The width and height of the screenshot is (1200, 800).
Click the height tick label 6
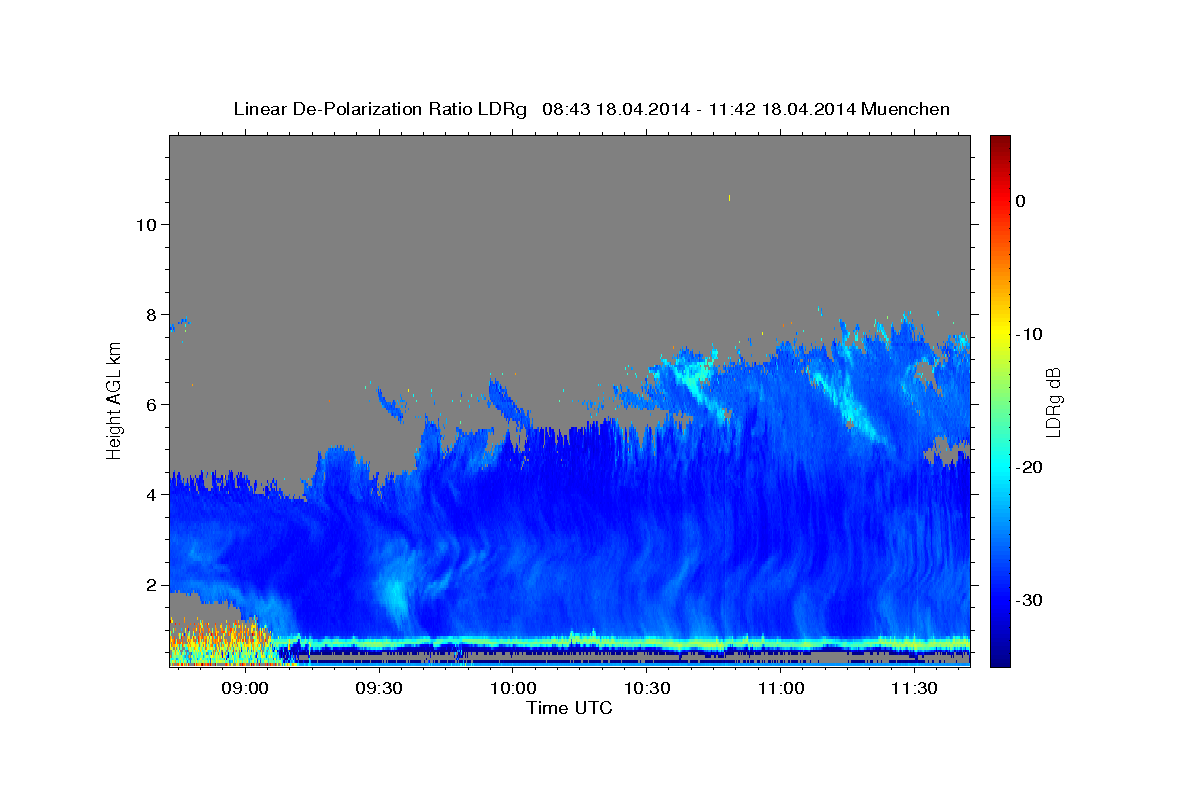pos(150,404)
